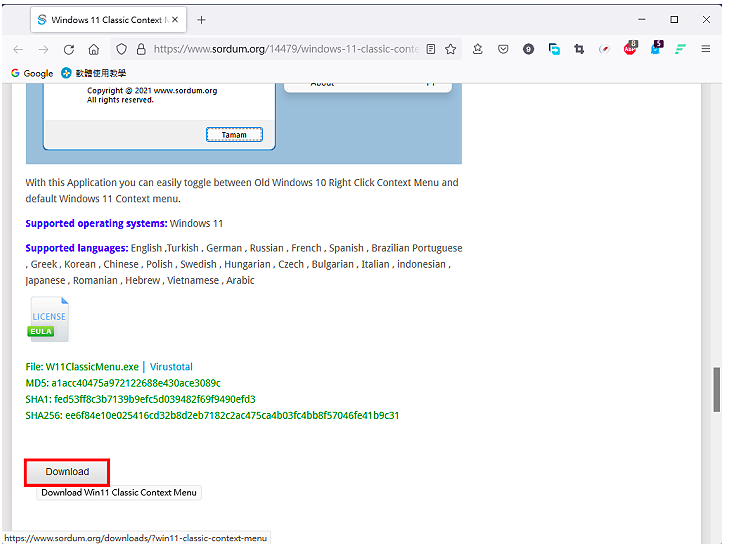Click the Tamam button in the screenshot
Viewport: 733px width, 544px height.
[234, 135]
